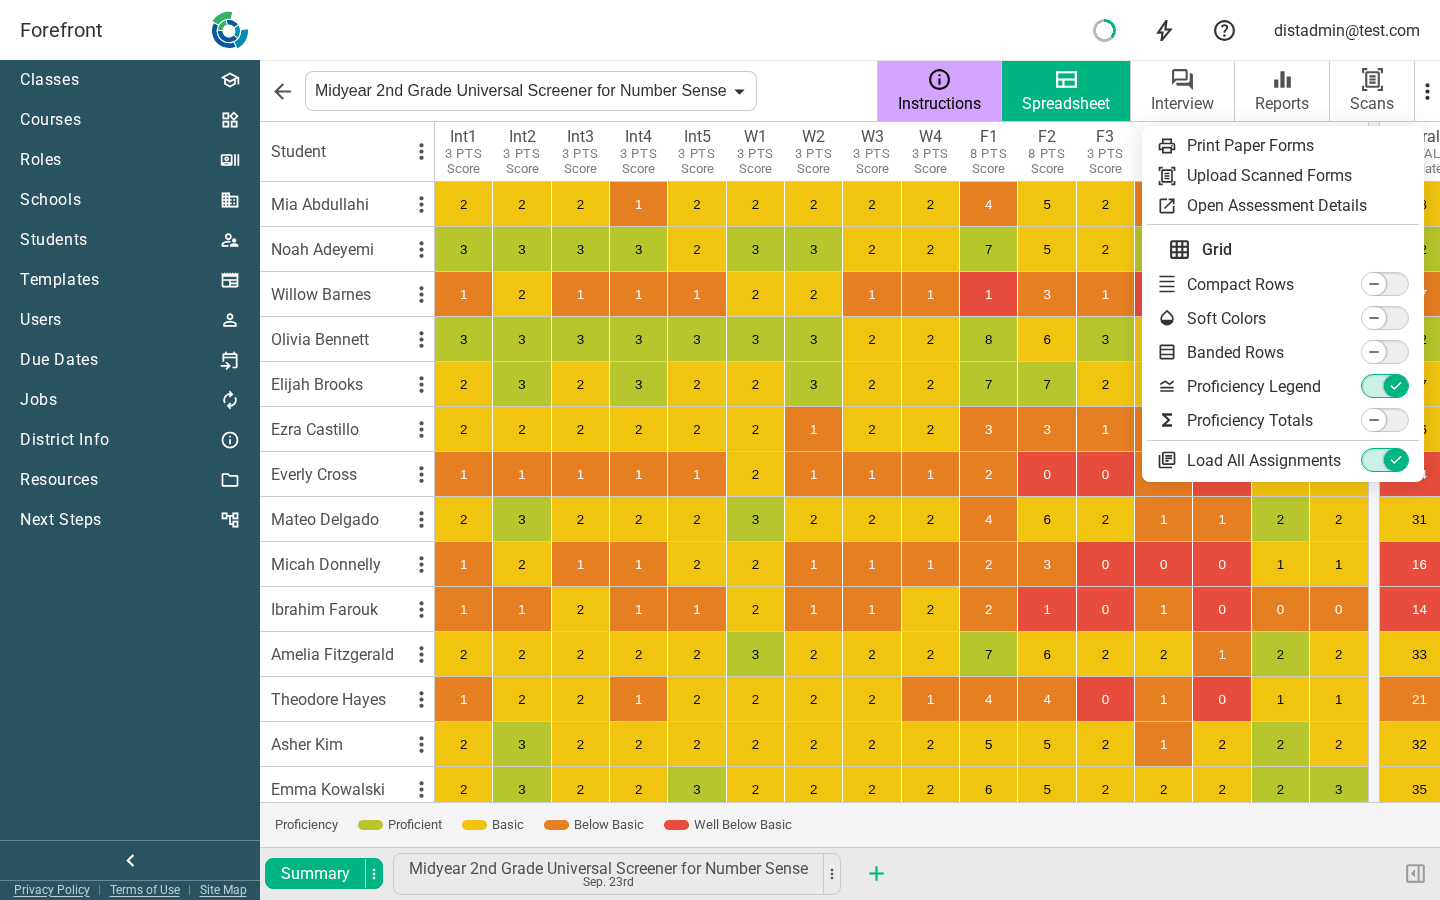Click the green plus add tab icon

click(876, 874)
